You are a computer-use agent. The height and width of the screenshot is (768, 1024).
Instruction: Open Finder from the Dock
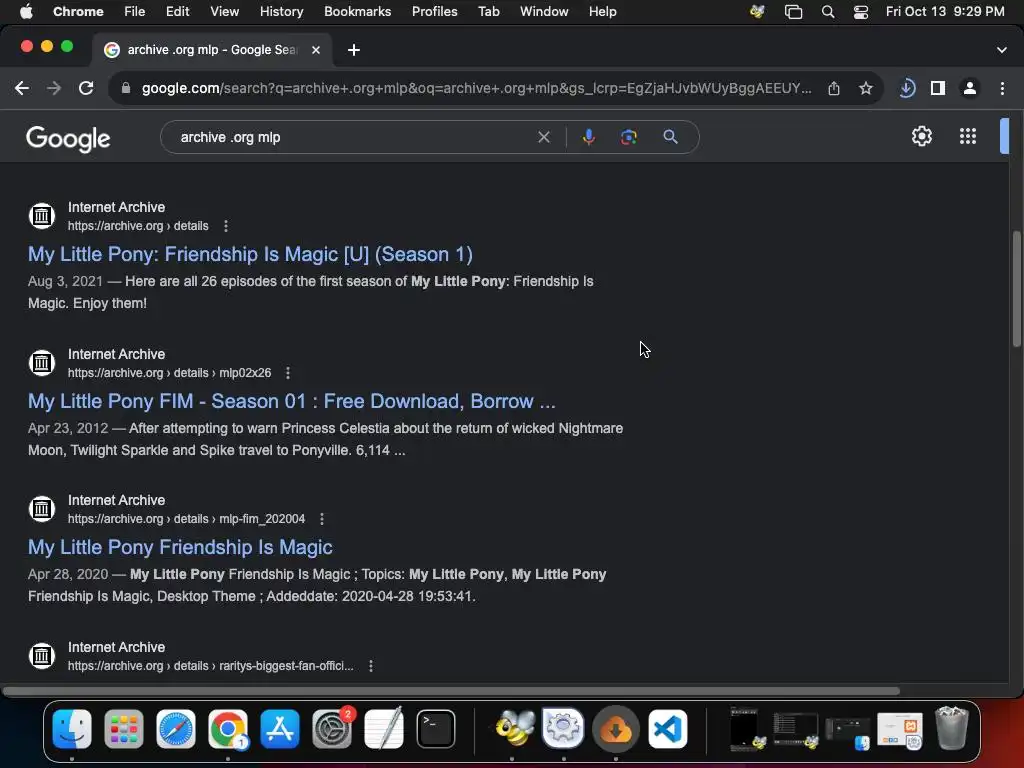pos(72,729)
